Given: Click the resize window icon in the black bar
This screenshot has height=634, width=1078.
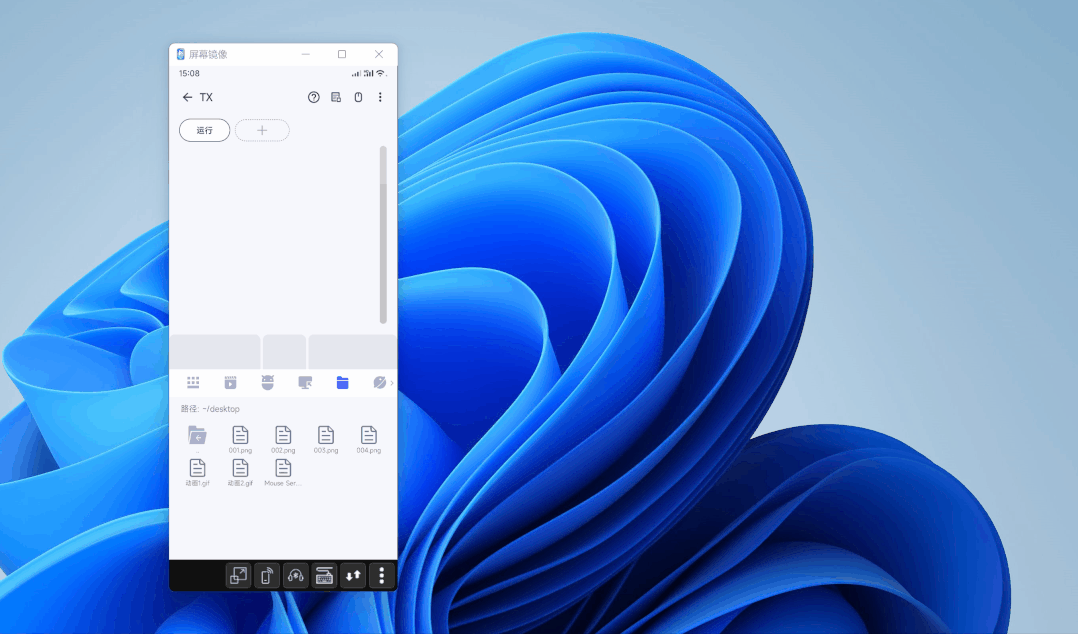Looking at the screenshot, I should click(239, 576).
